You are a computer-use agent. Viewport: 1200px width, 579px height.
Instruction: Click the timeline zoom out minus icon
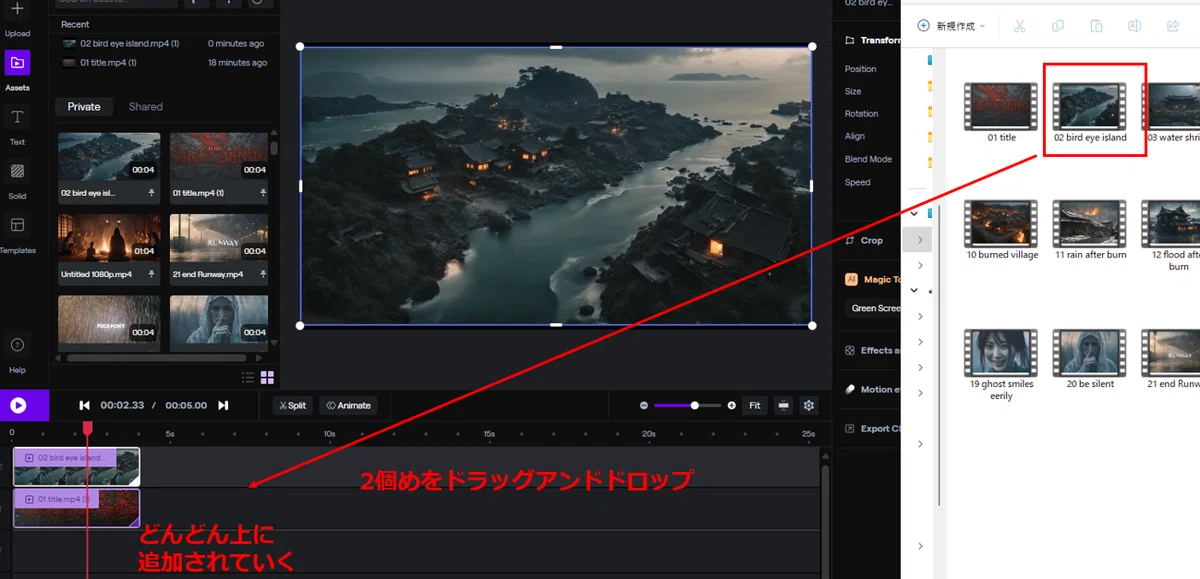pos(644,405)
